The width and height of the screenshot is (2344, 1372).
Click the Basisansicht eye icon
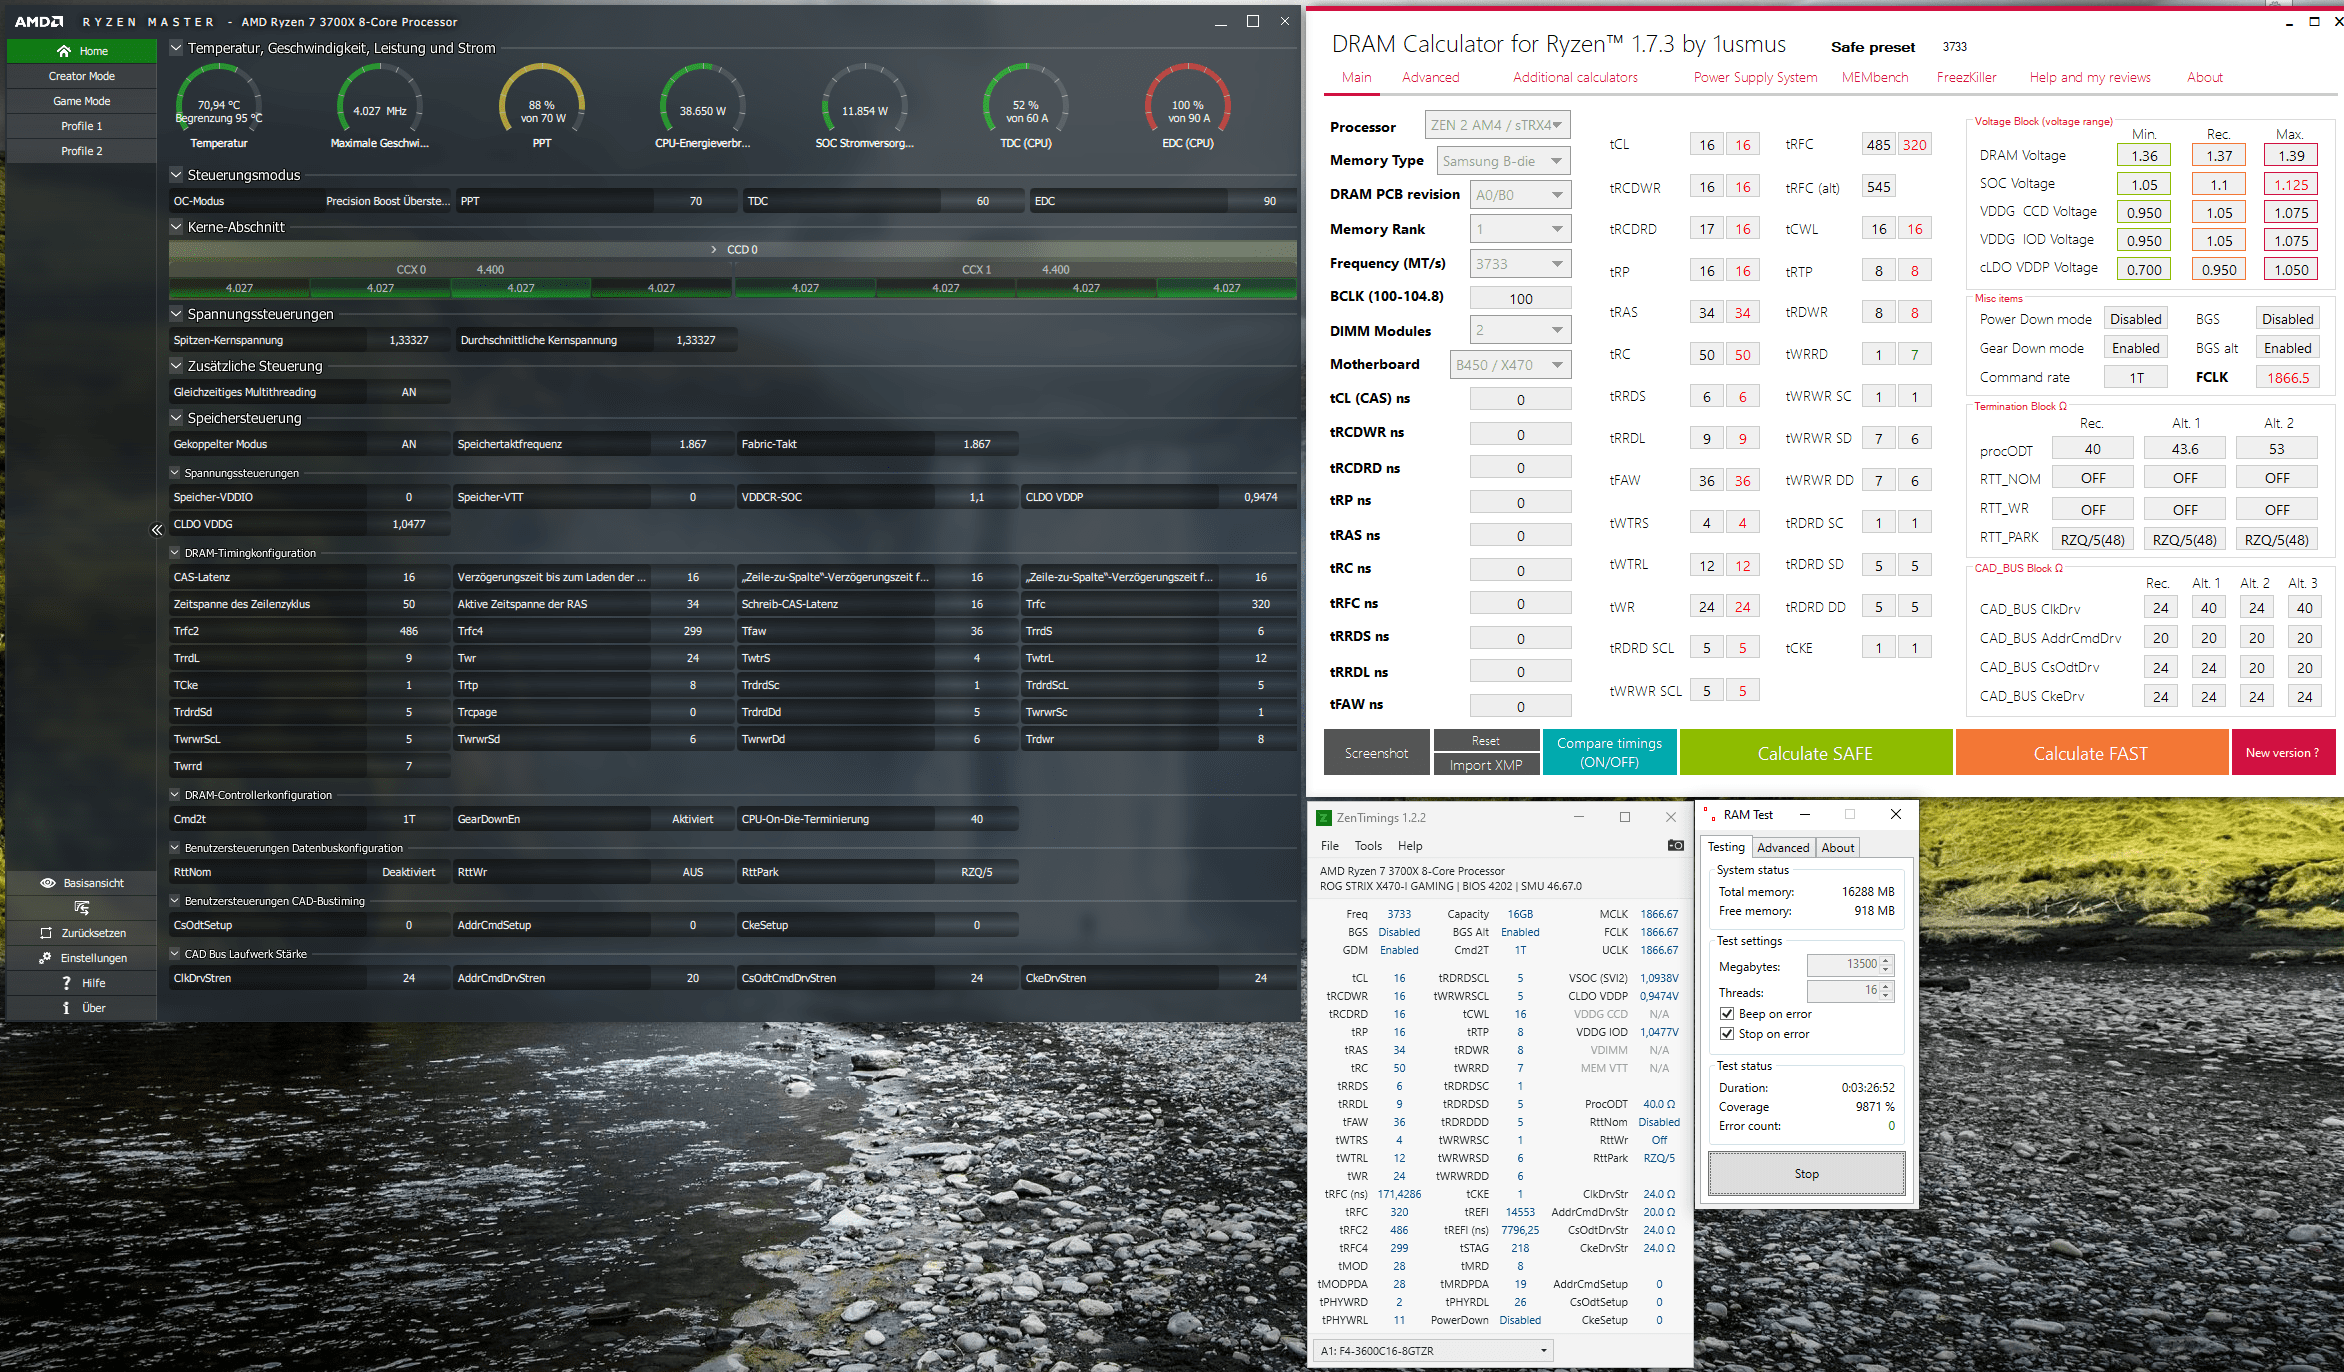tap(47, 883)
